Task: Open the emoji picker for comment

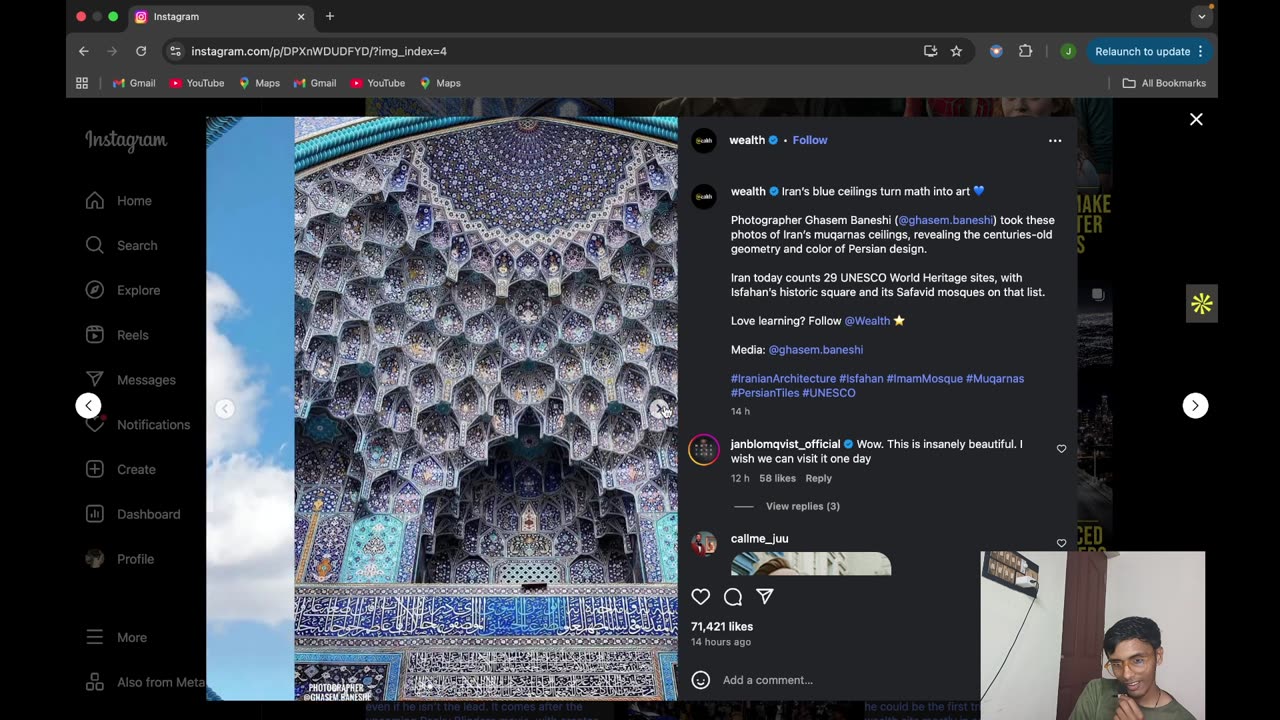Action: pyautogui.click(x=701, y=680)
